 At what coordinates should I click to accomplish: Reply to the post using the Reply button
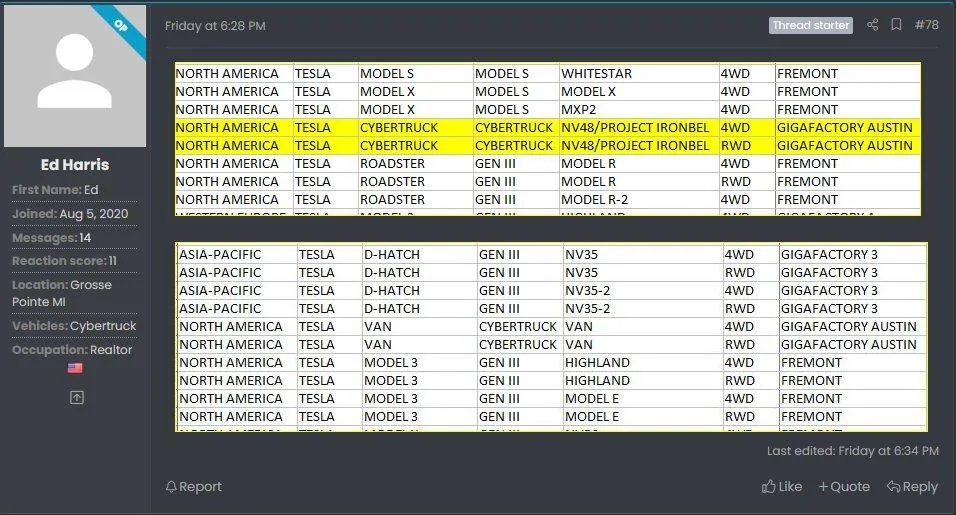[x=912, y=487]
